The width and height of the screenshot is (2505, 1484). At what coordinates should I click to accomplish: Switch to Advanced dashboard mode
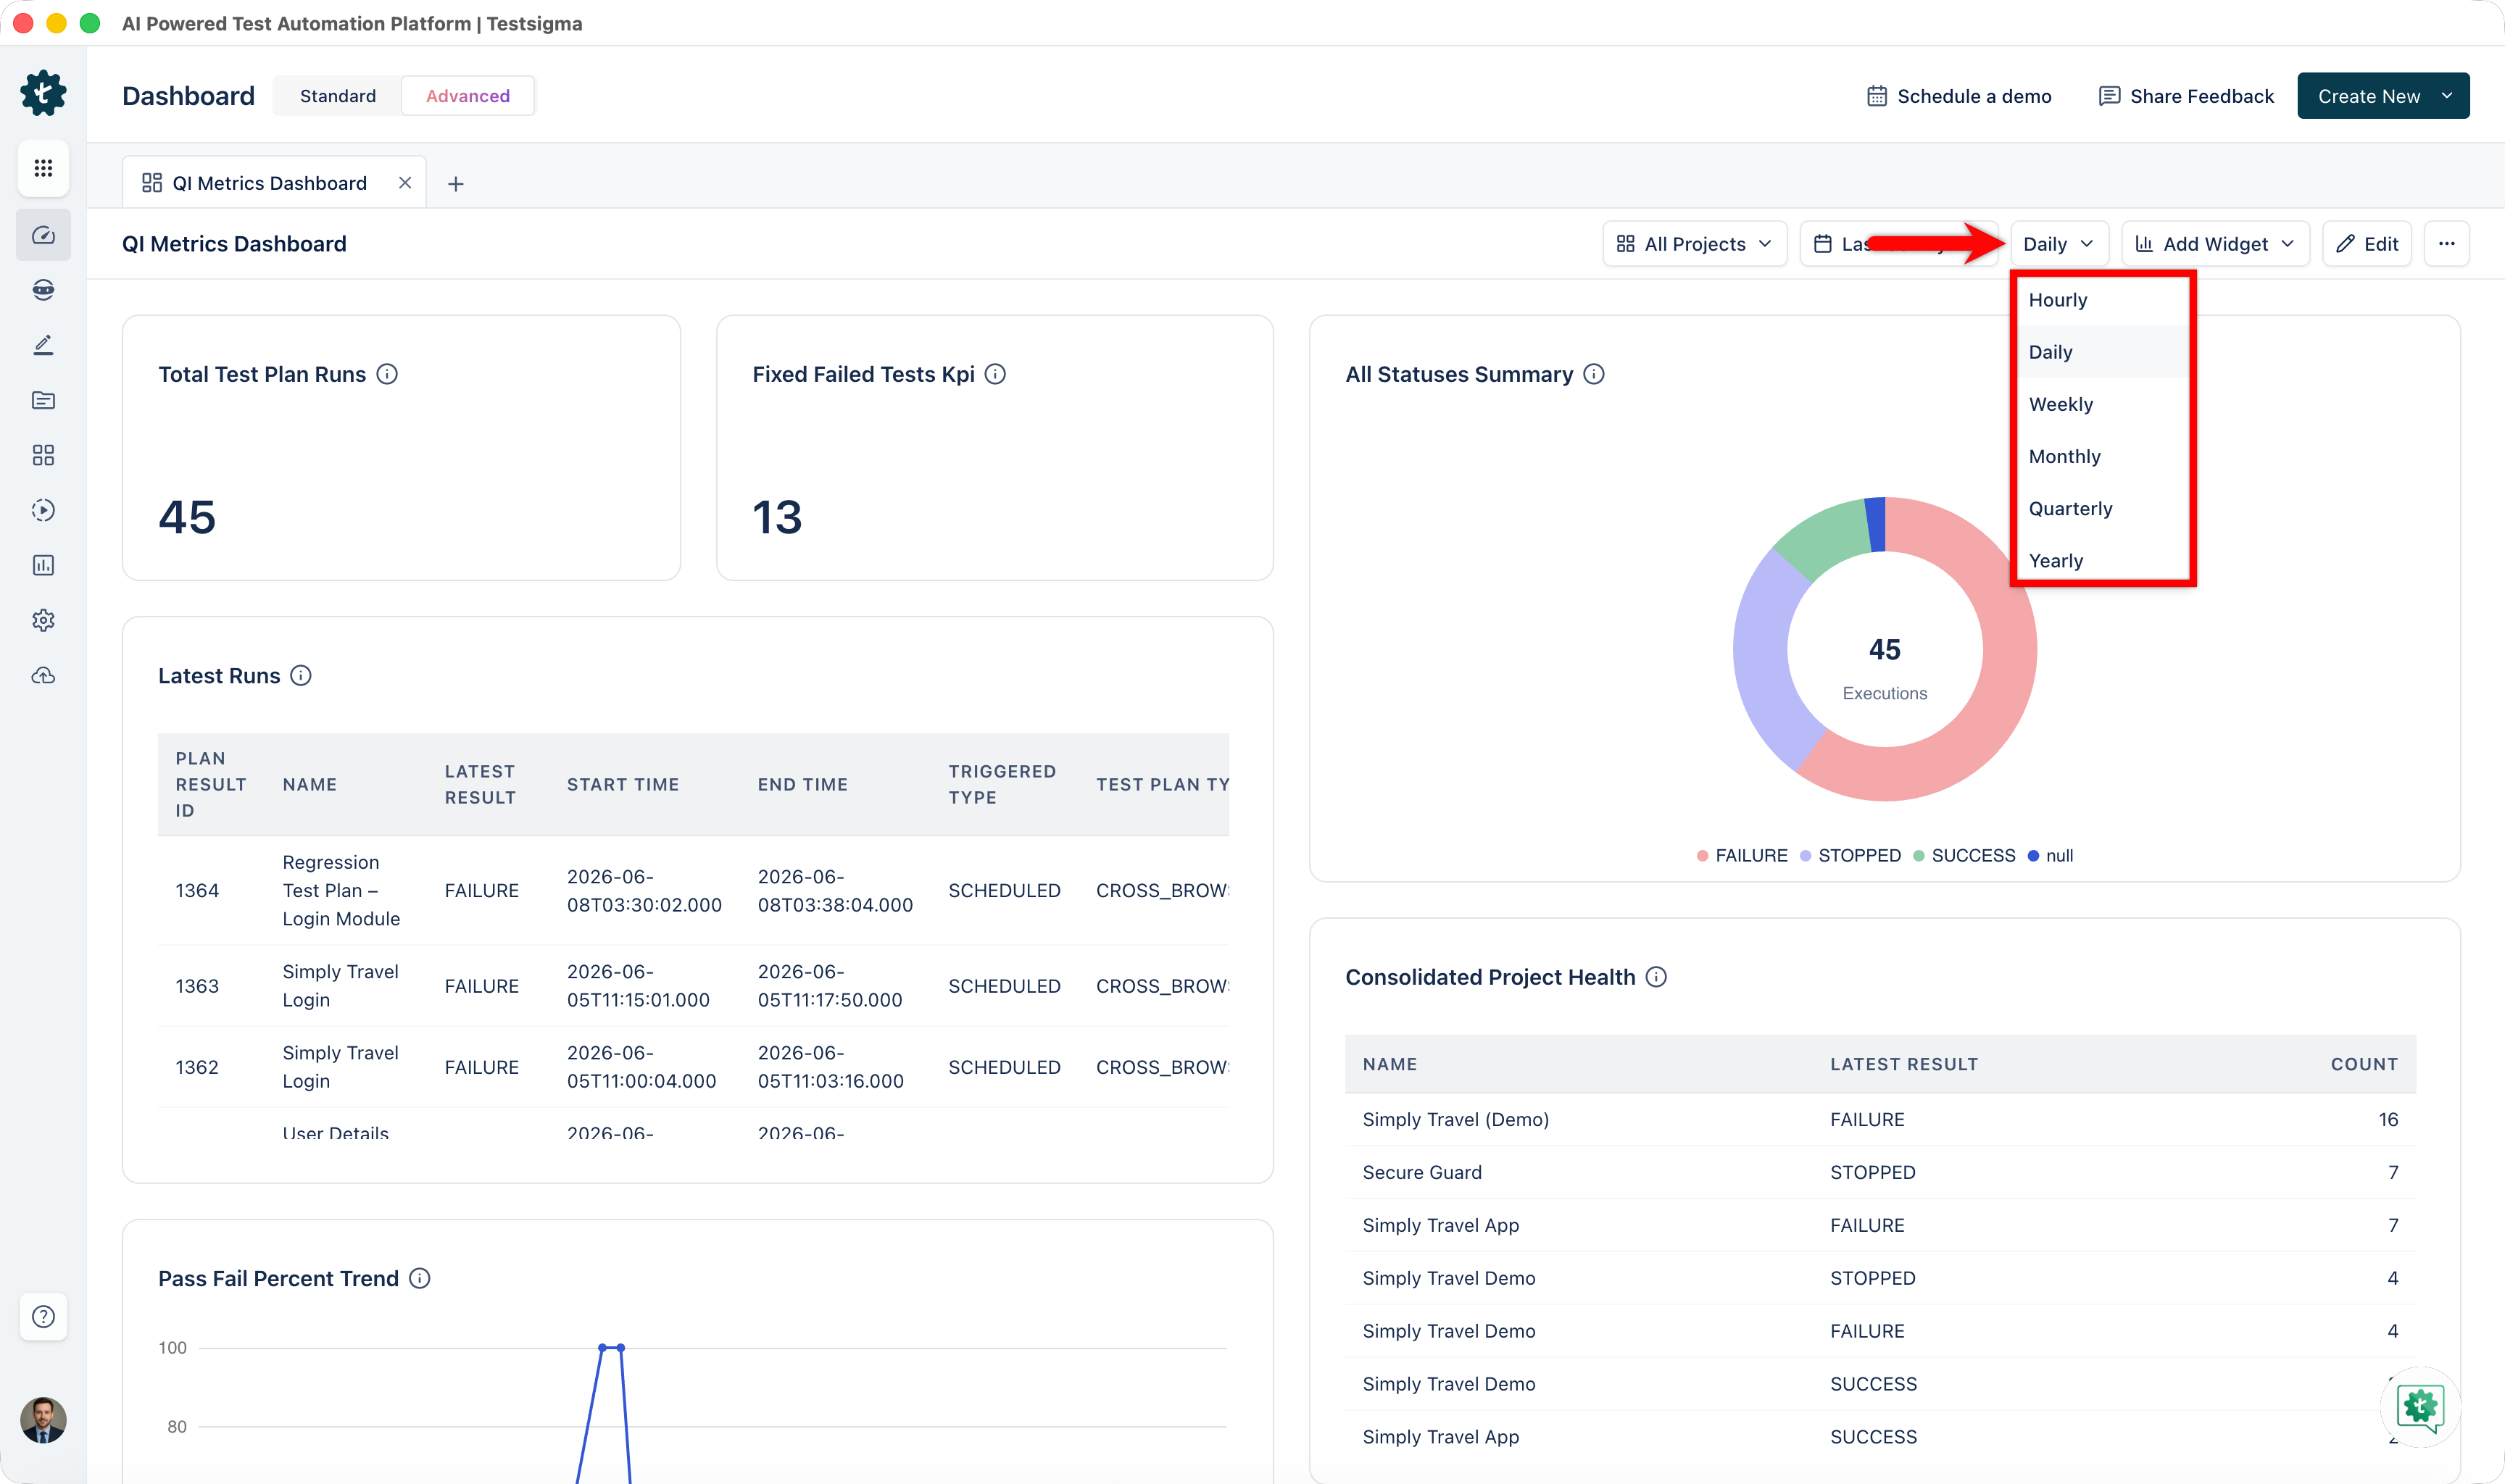pyautogui.click(x=468, y=96)
